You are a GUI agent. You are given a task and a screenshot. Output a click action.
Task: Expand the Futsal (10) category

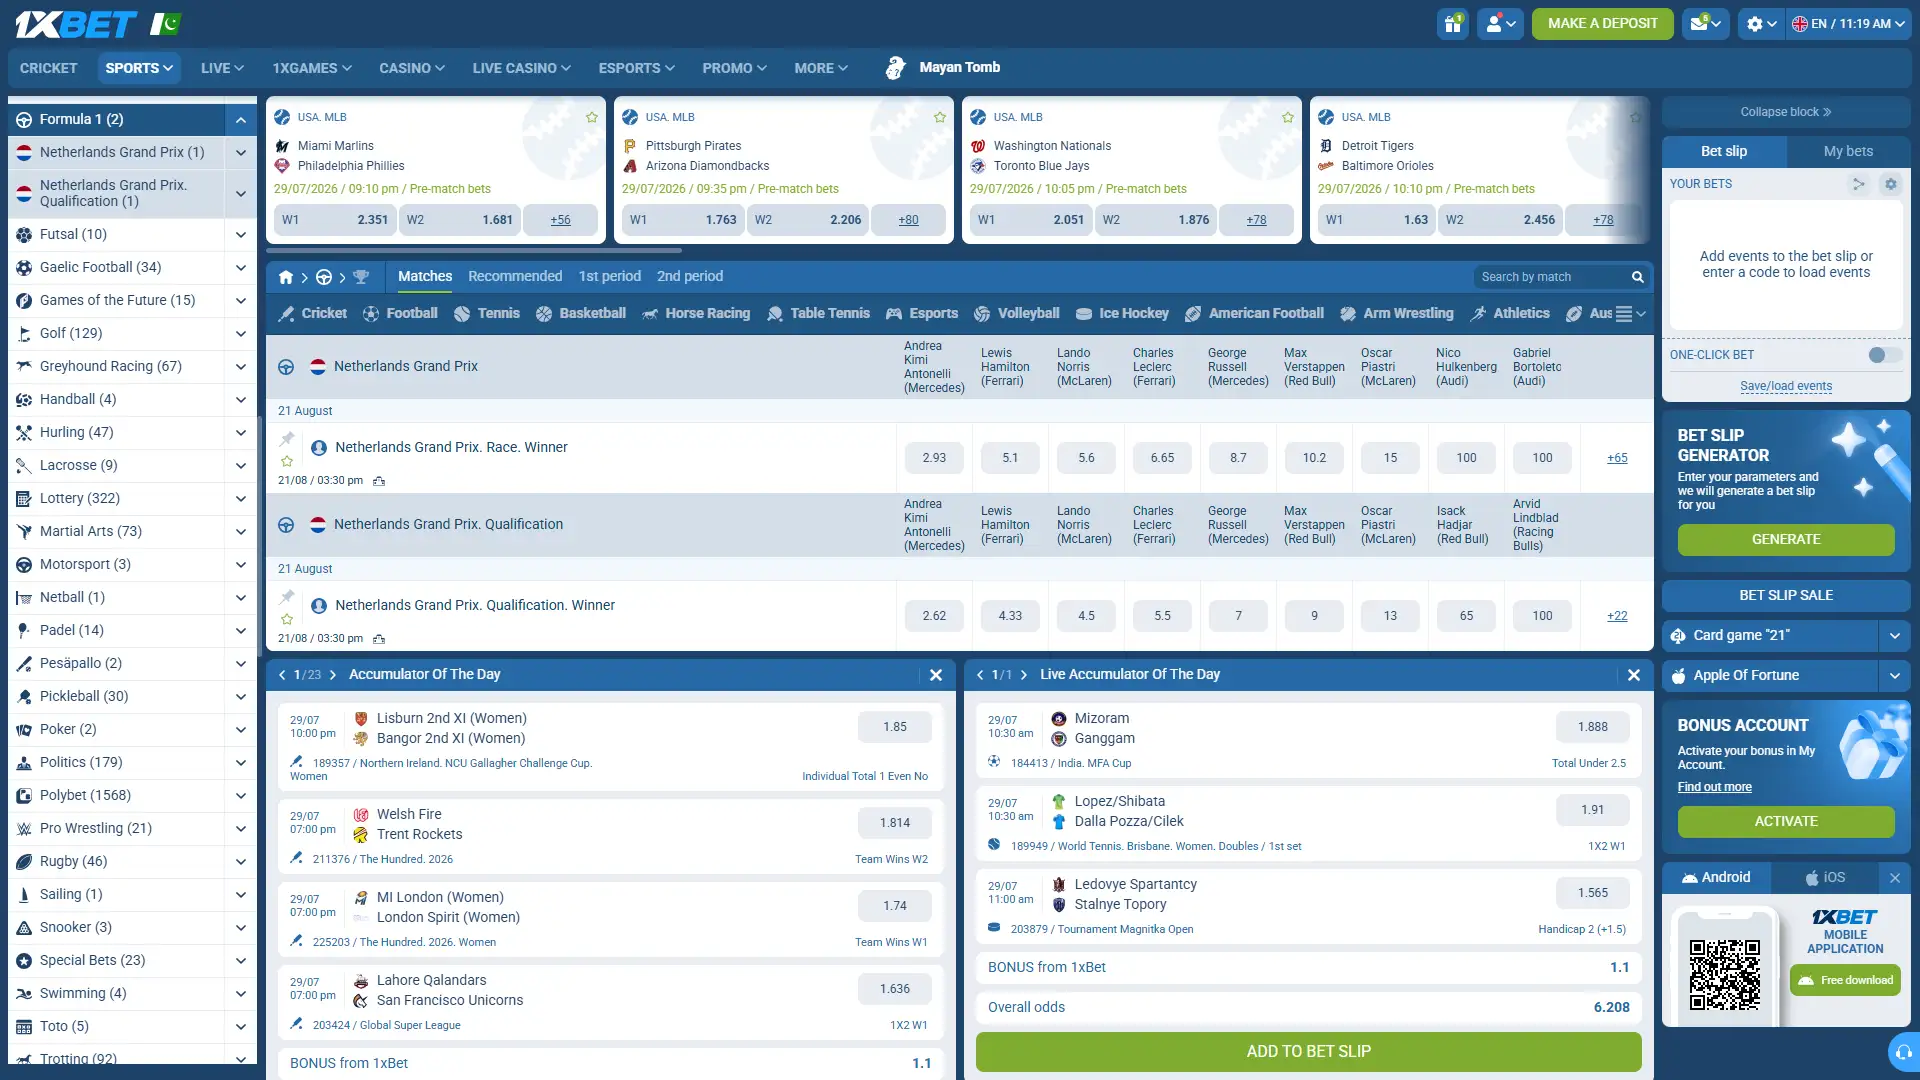click(241, 235)
